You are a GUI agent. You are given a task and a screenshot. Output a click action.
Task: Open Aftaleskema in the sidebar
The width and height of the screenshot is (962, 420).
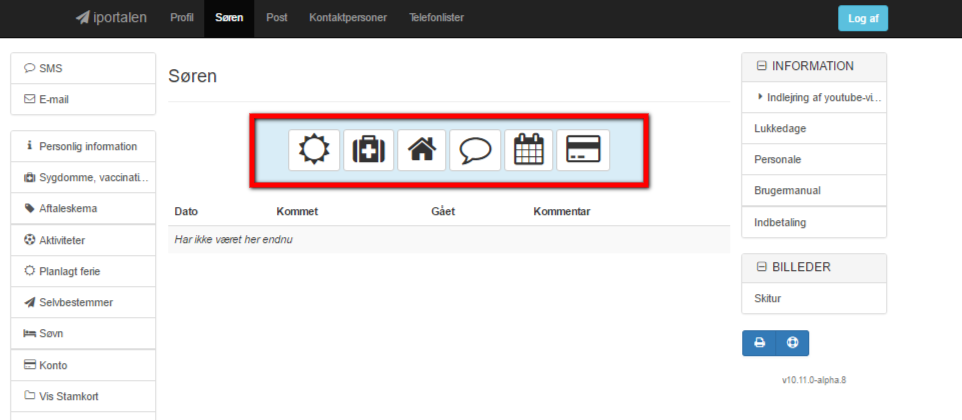pos(83,208)
